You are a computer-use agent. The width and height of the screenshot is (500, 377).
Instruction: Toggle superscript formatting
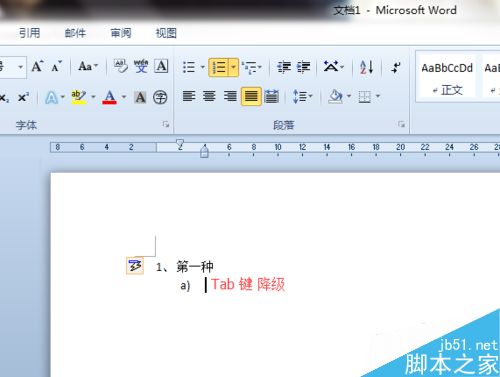[x=23, y=98]
